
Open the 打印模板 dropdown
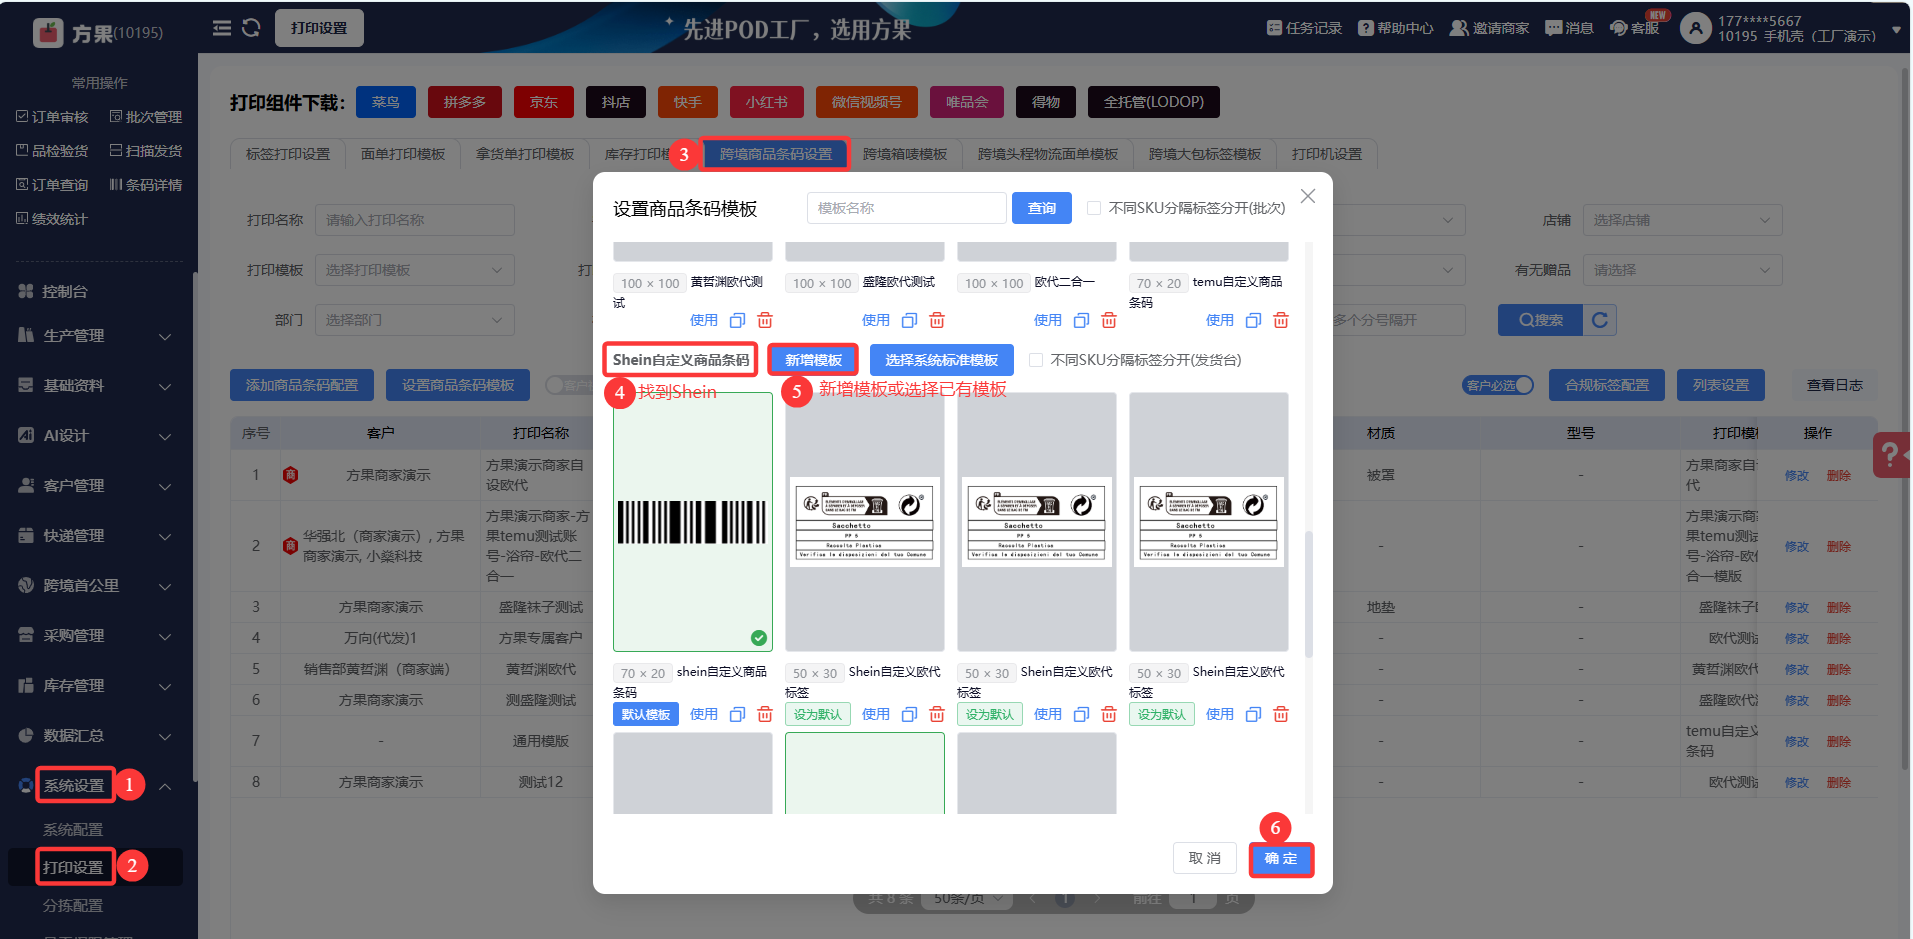pos(414,270)
